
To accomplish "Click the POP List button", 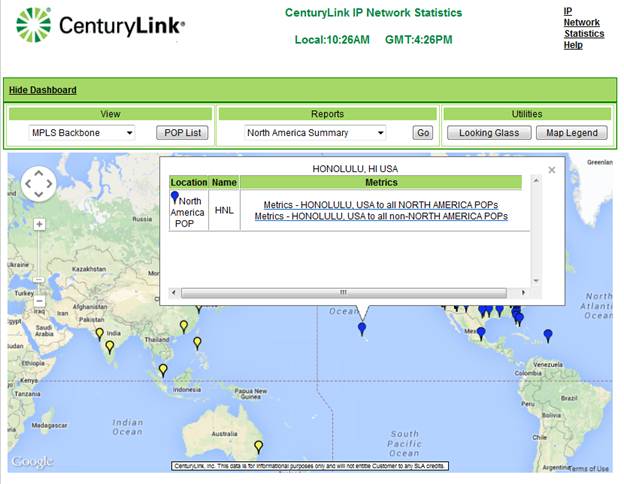I will click(x=182, y=133).
